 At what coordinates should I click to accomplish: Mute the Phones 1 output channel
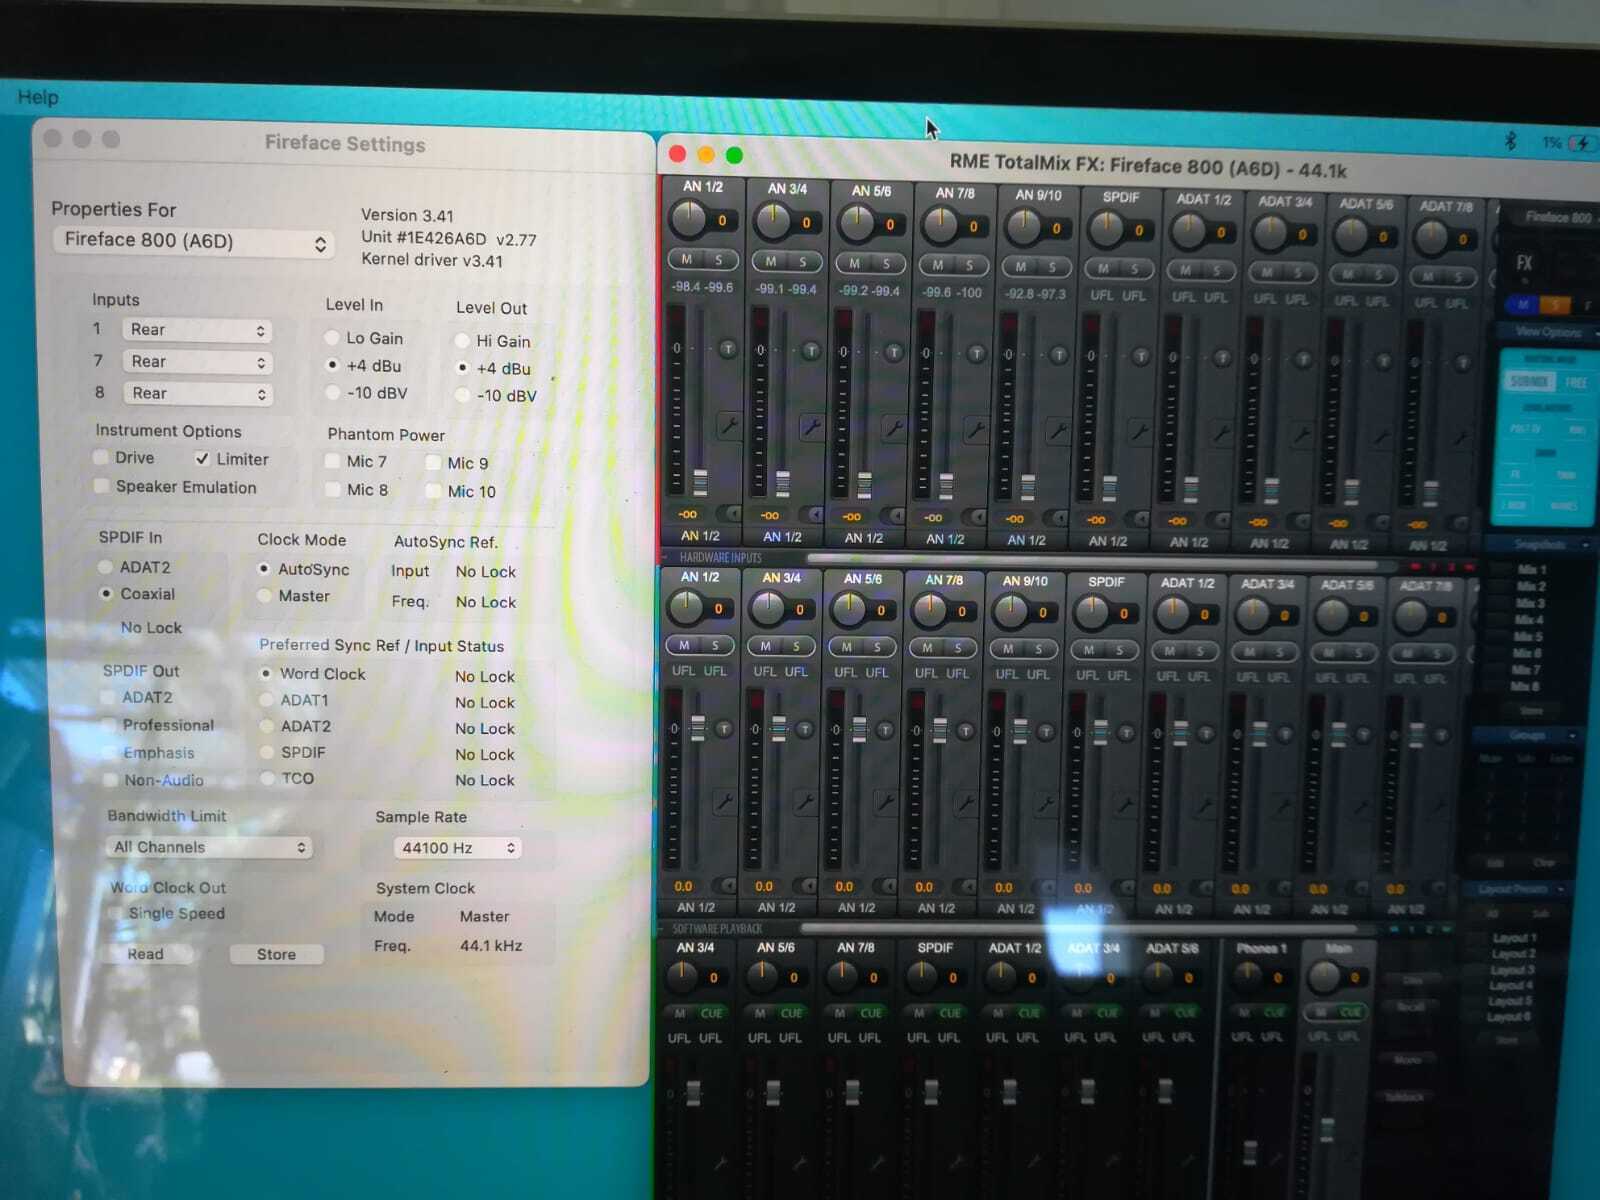[1244, 1012]
